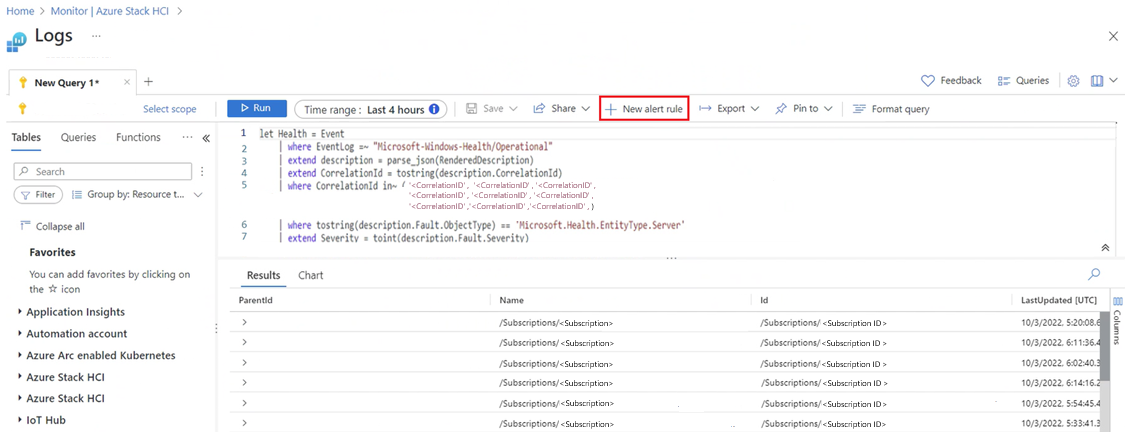Select the Chart tab

coord(311,276)
